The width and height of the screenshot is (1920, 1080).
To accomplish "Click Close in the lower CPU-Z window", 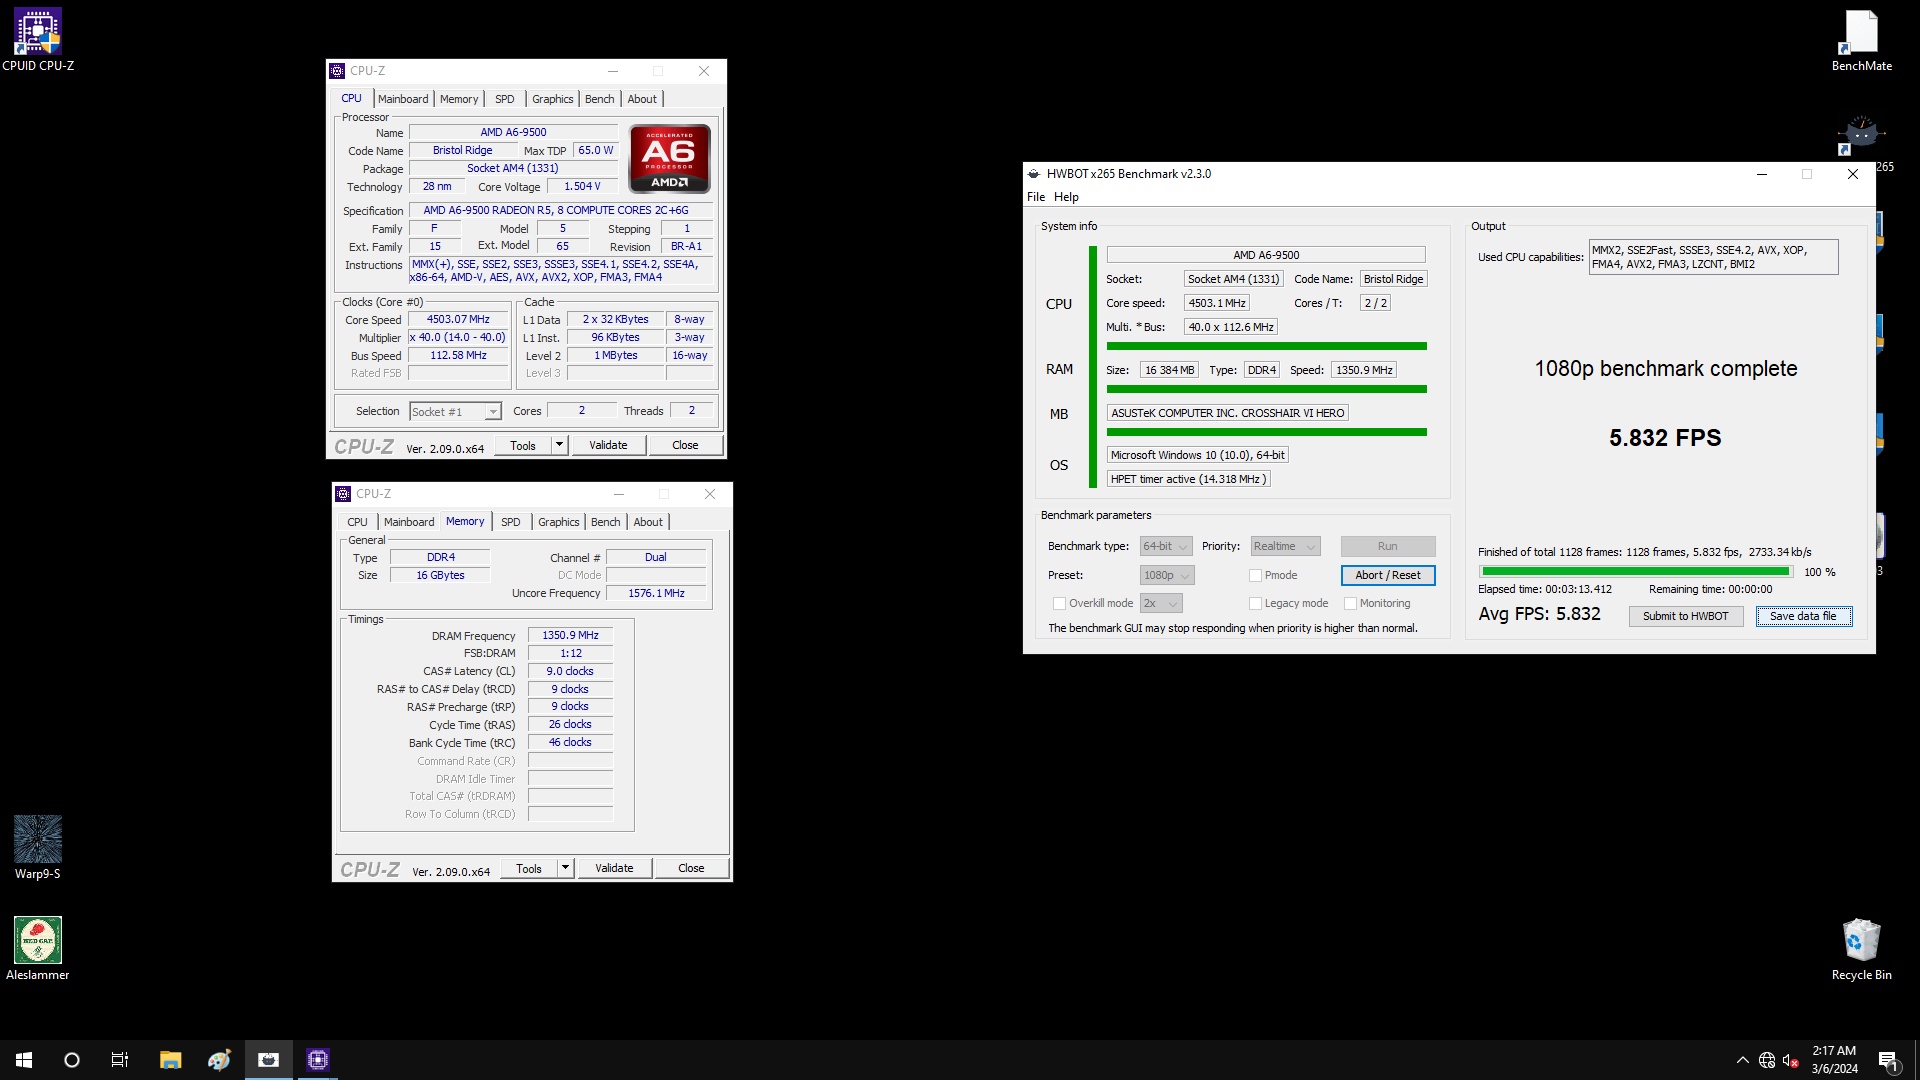I will point(691,868).
